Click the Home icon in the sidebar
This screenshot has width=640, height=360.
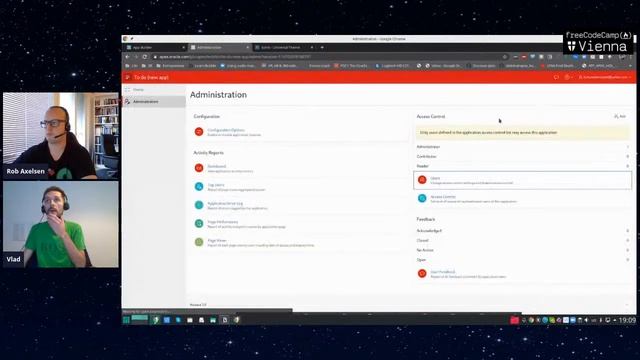[x=127, y=89]
